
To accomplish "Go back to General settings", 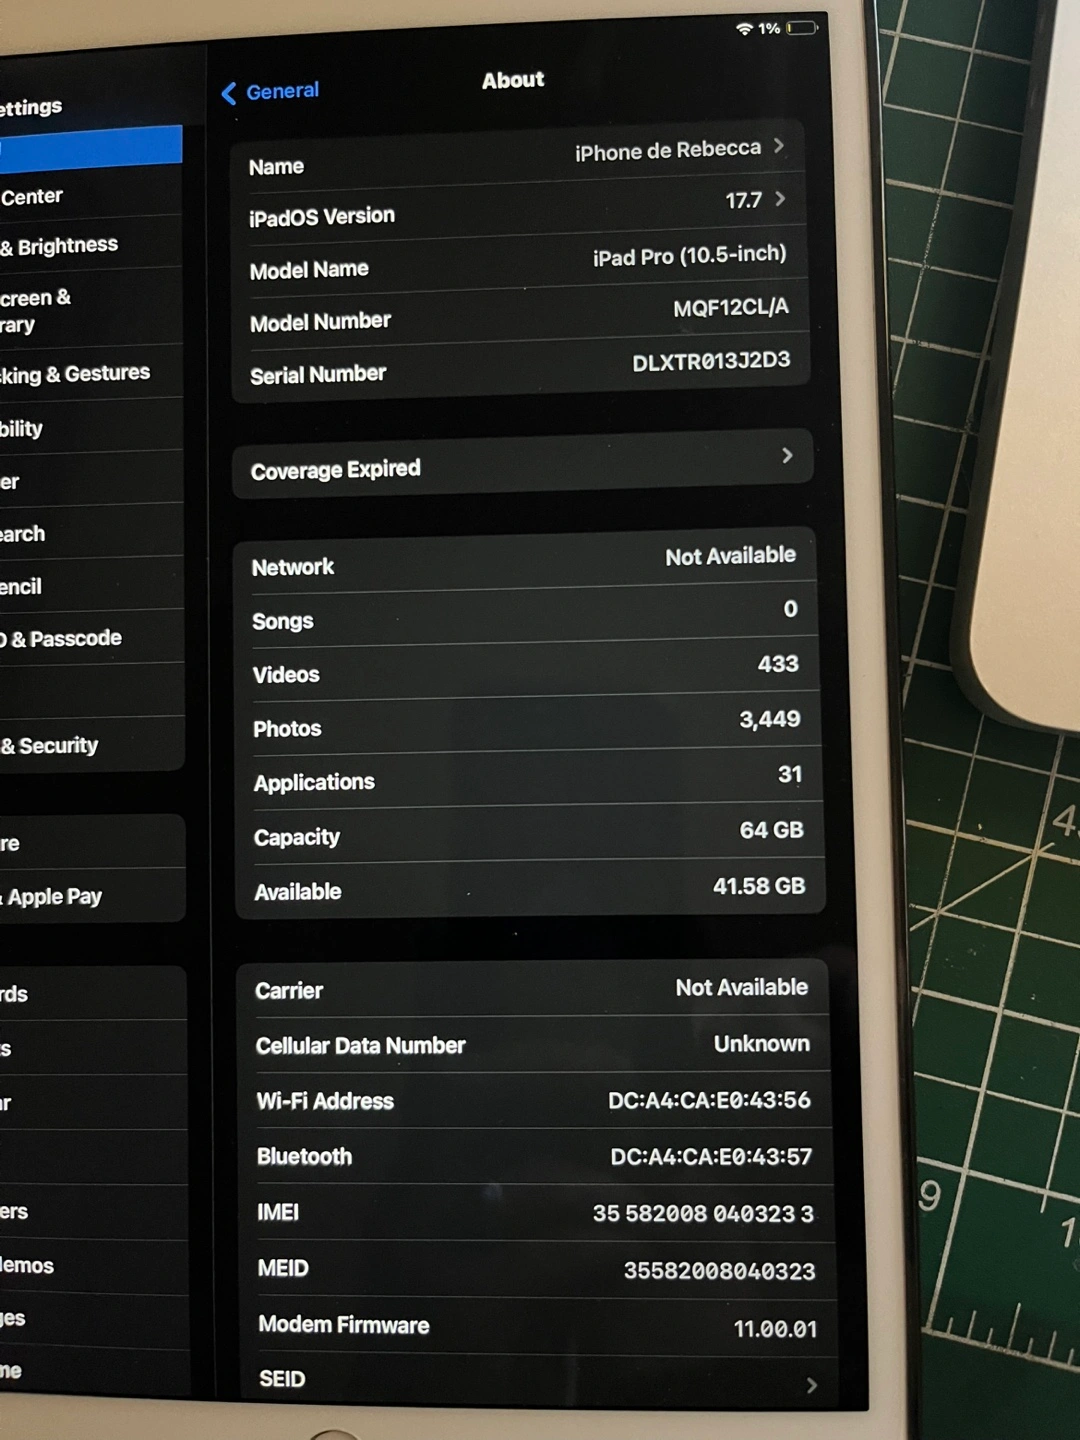I will 281,92.
